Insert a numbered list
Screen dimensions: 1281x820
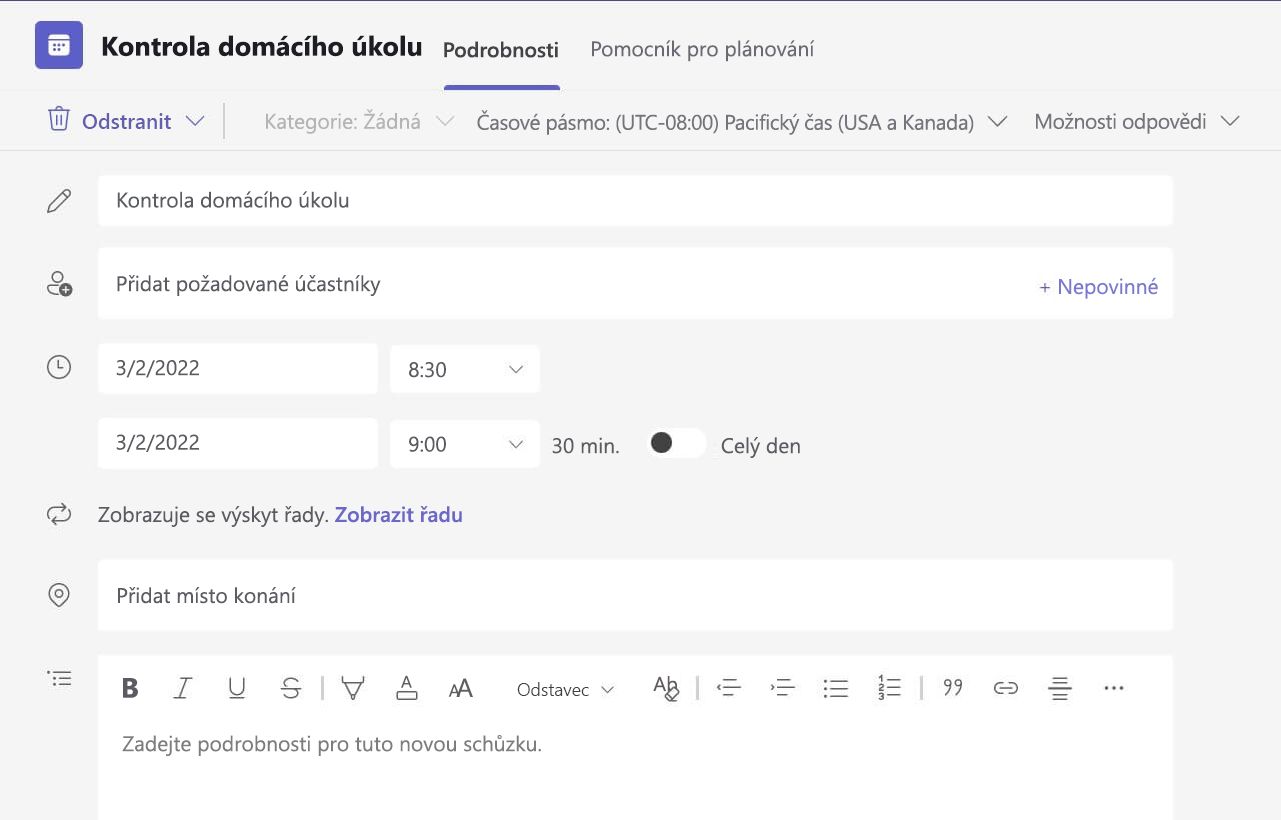[x=889, y=688]
